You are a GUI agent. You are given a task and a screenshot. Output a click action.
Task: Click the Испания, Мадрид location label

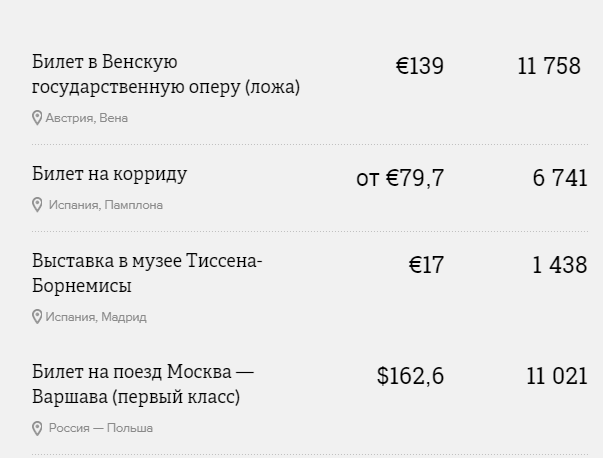pyautogui.click(x=96, y=317)
